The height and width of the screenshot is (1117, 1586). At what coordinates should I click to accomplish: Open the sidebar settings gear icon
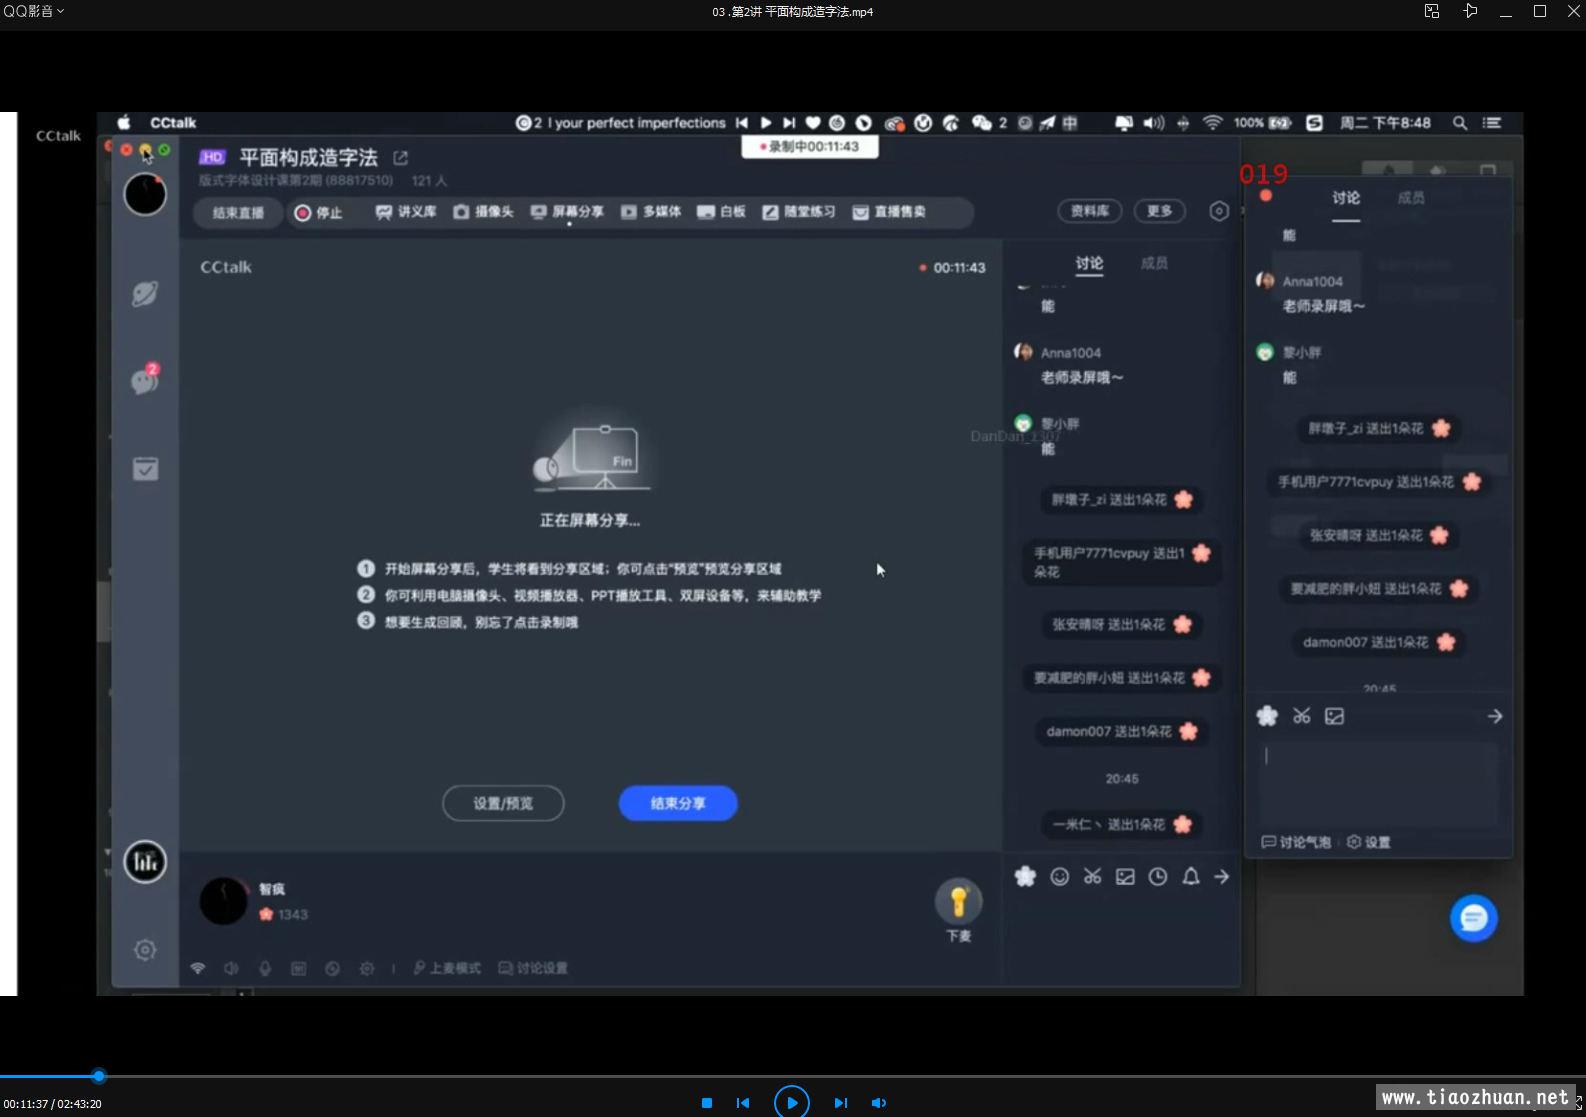click(x=145, y=950)
